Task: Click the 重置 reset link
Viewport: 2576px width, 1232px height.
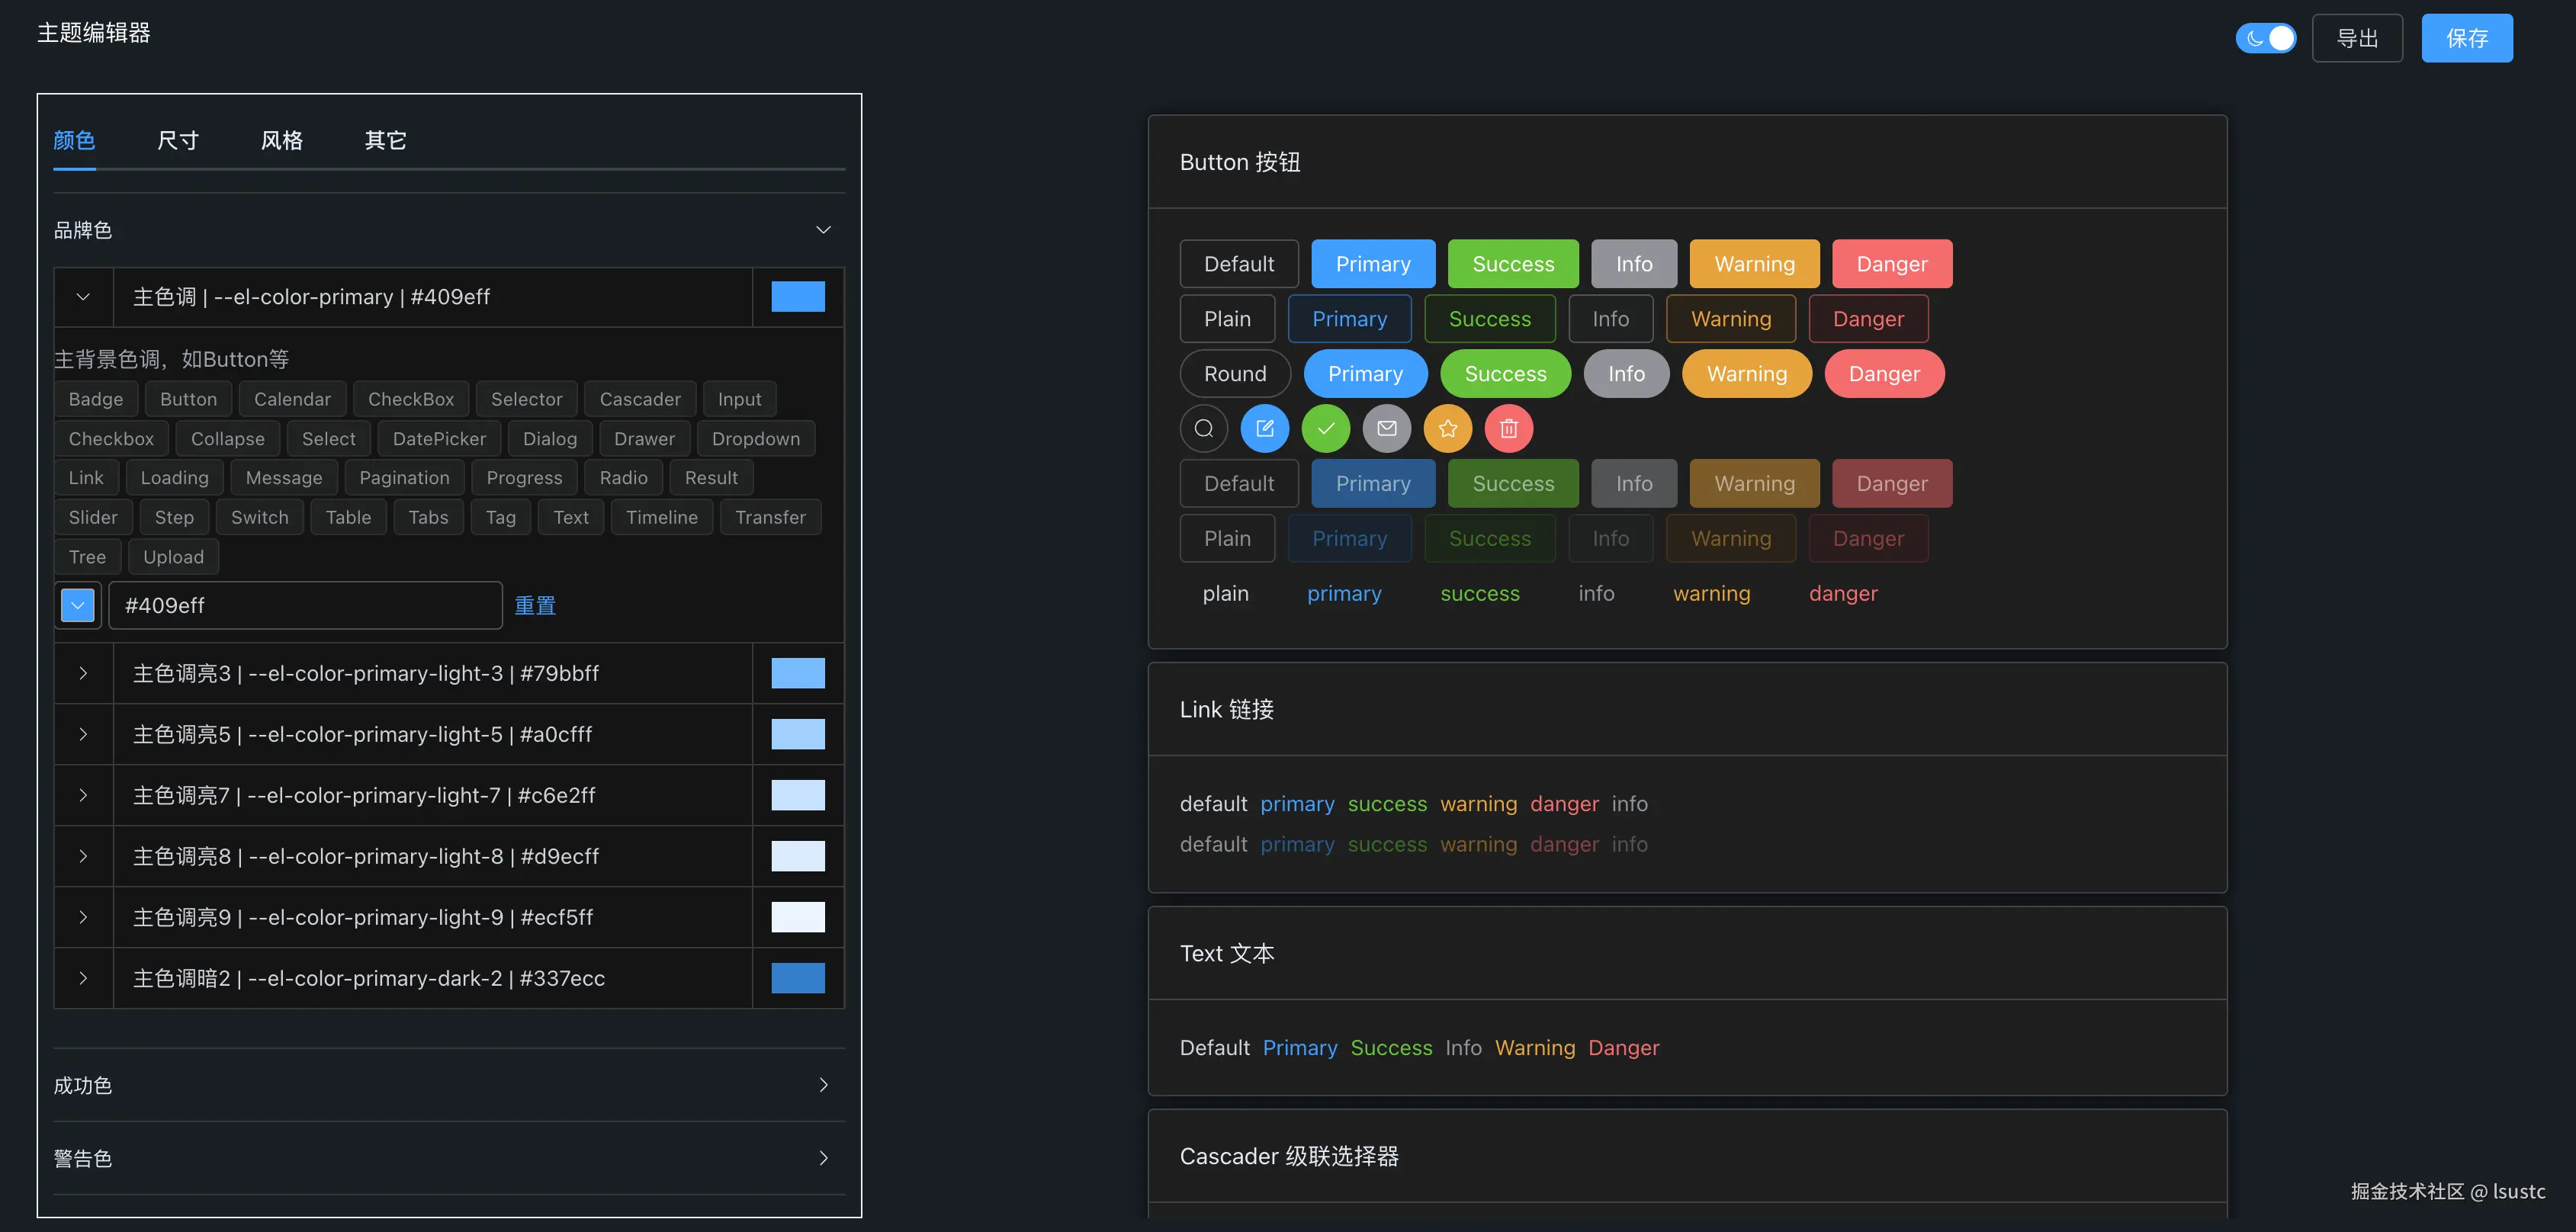Action: pos(535,605)
